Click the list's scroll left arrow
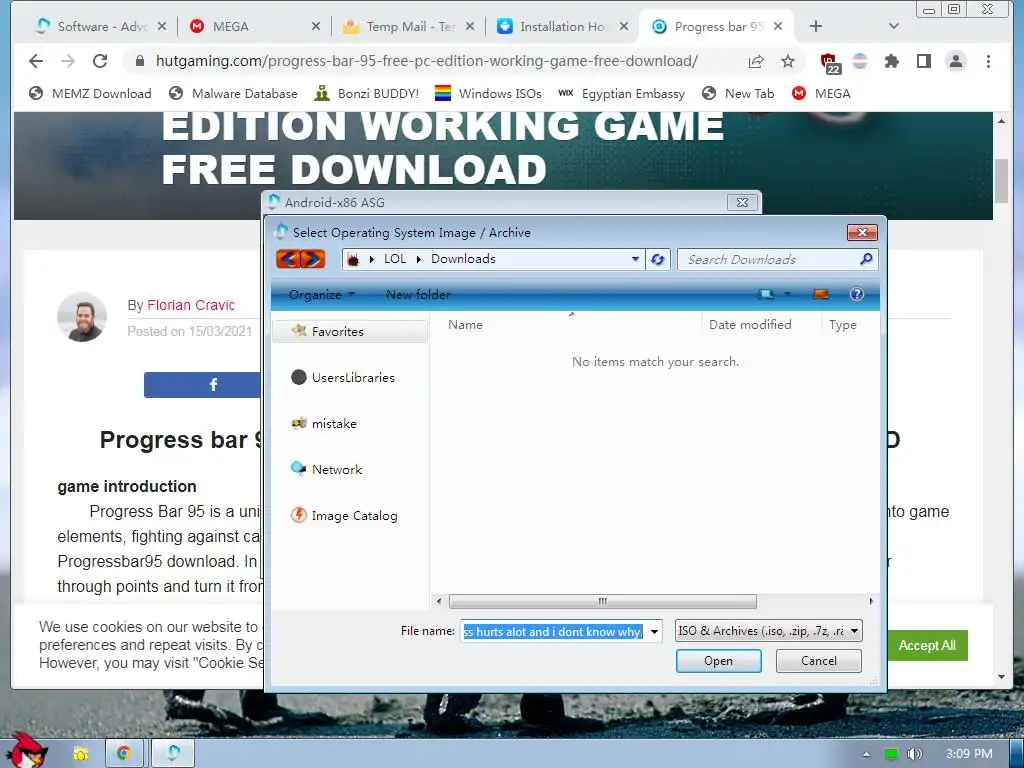 click(x=439, y=601)
